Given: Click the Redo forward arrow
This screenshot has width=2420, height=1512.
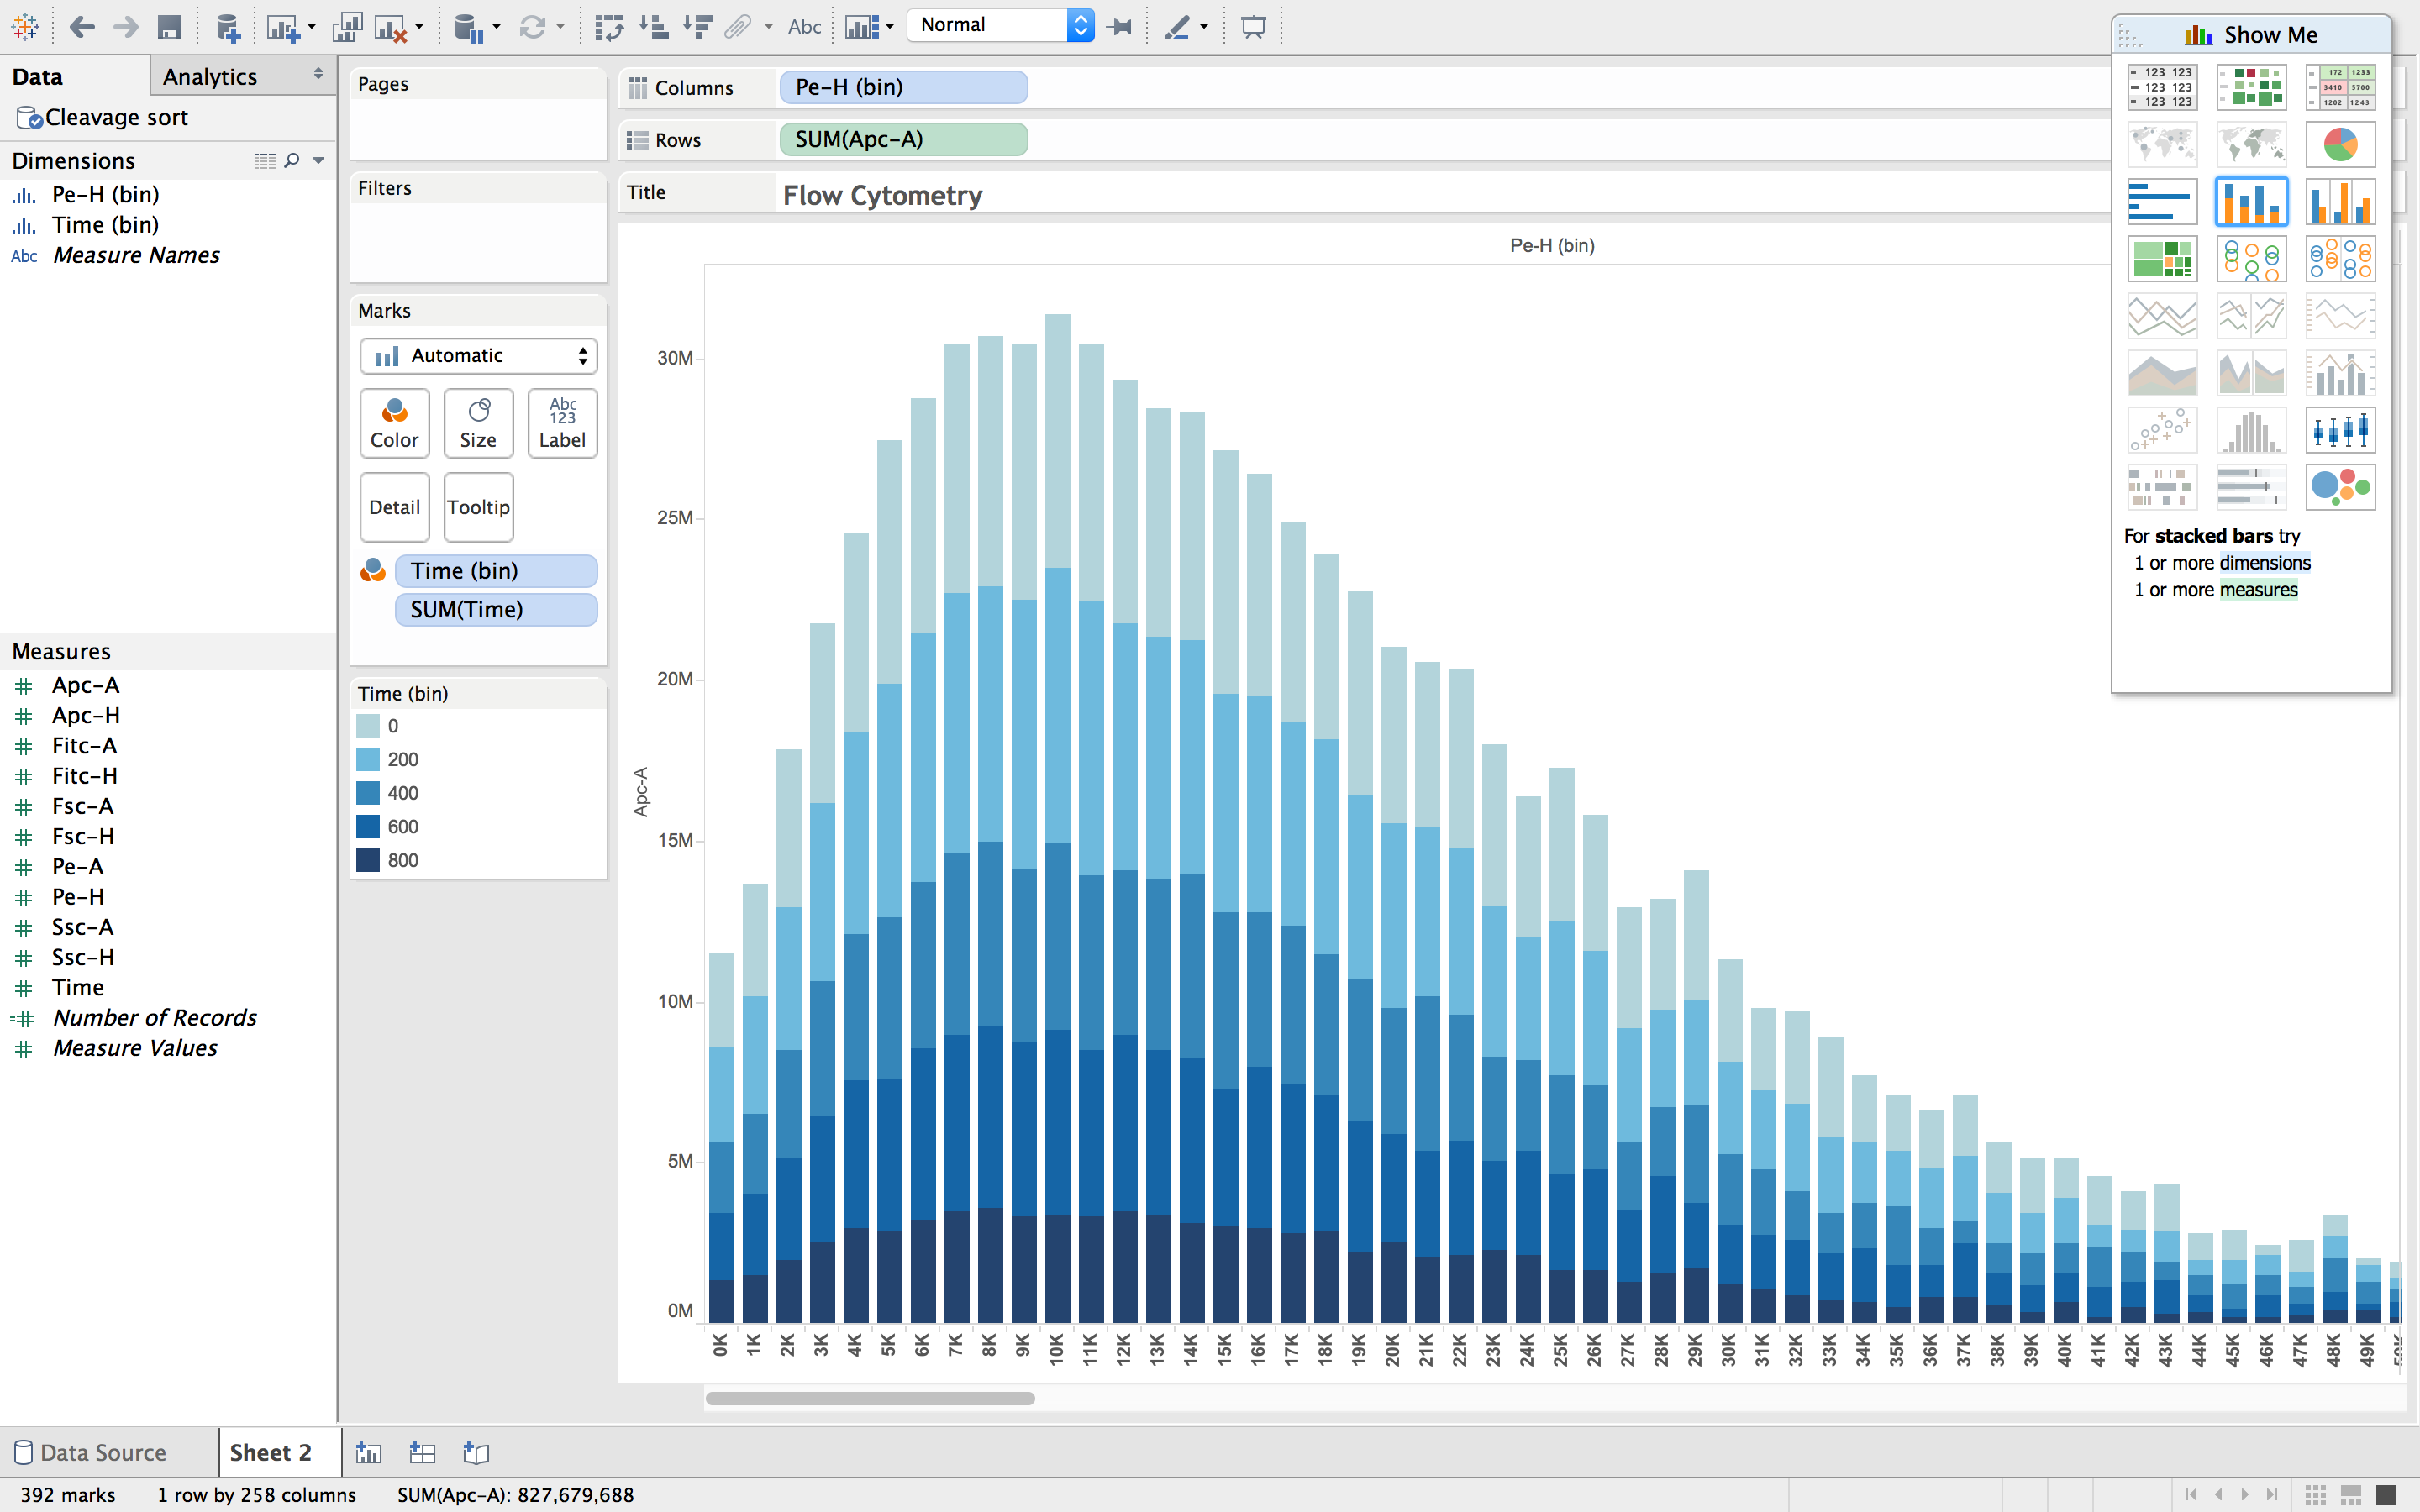Looking at the screenshot, I should 126,27.
